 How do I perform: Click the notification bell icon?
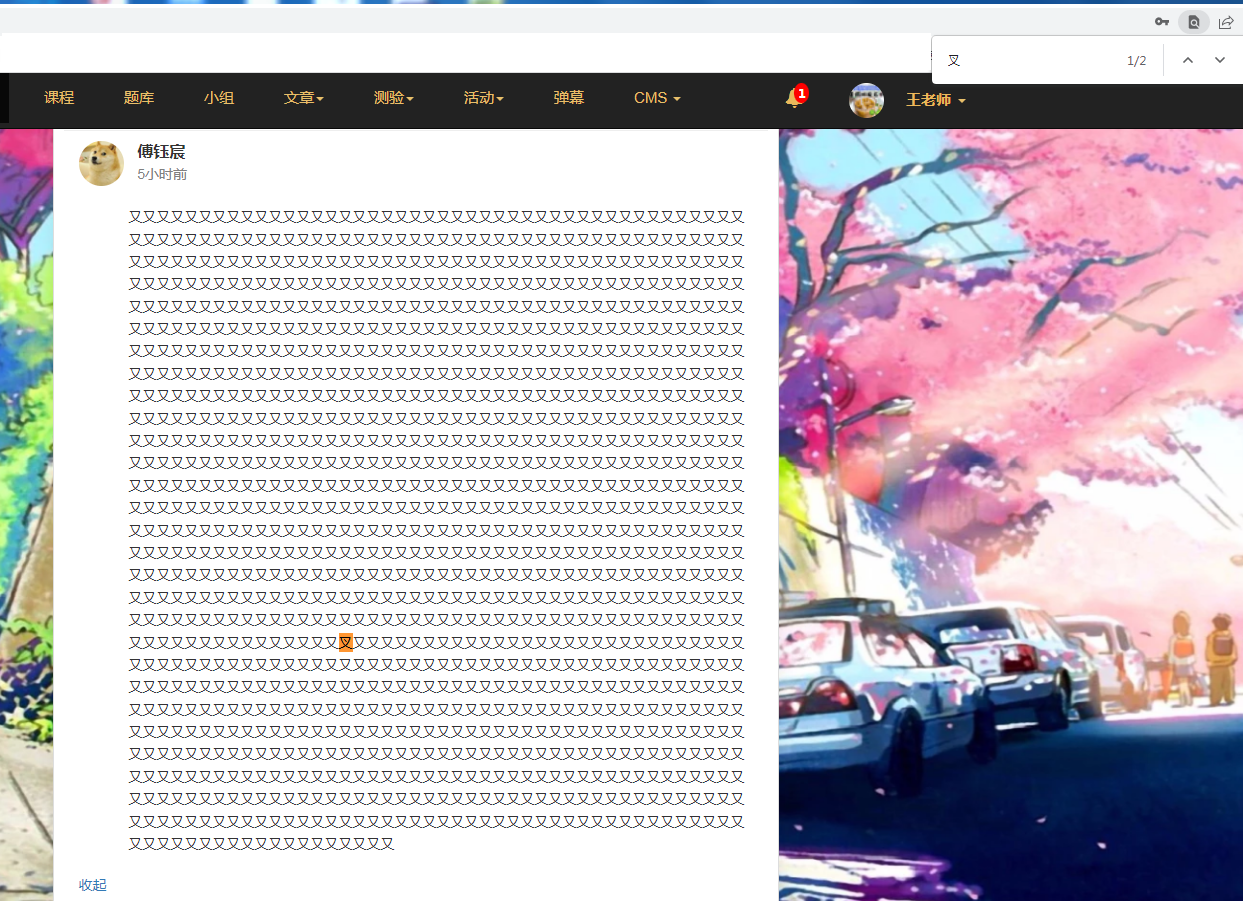click(x=793, y=99)
